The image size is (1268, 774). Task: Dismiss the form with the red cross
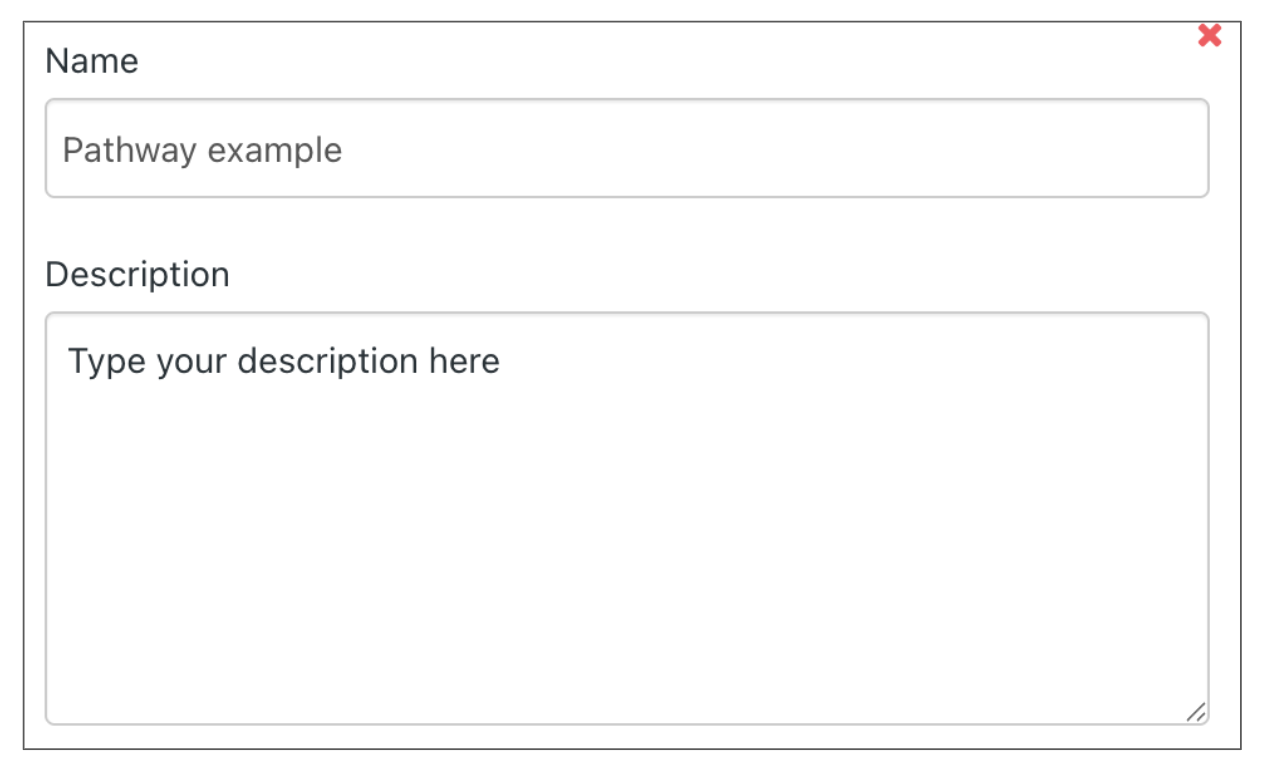click(1209, 36)
